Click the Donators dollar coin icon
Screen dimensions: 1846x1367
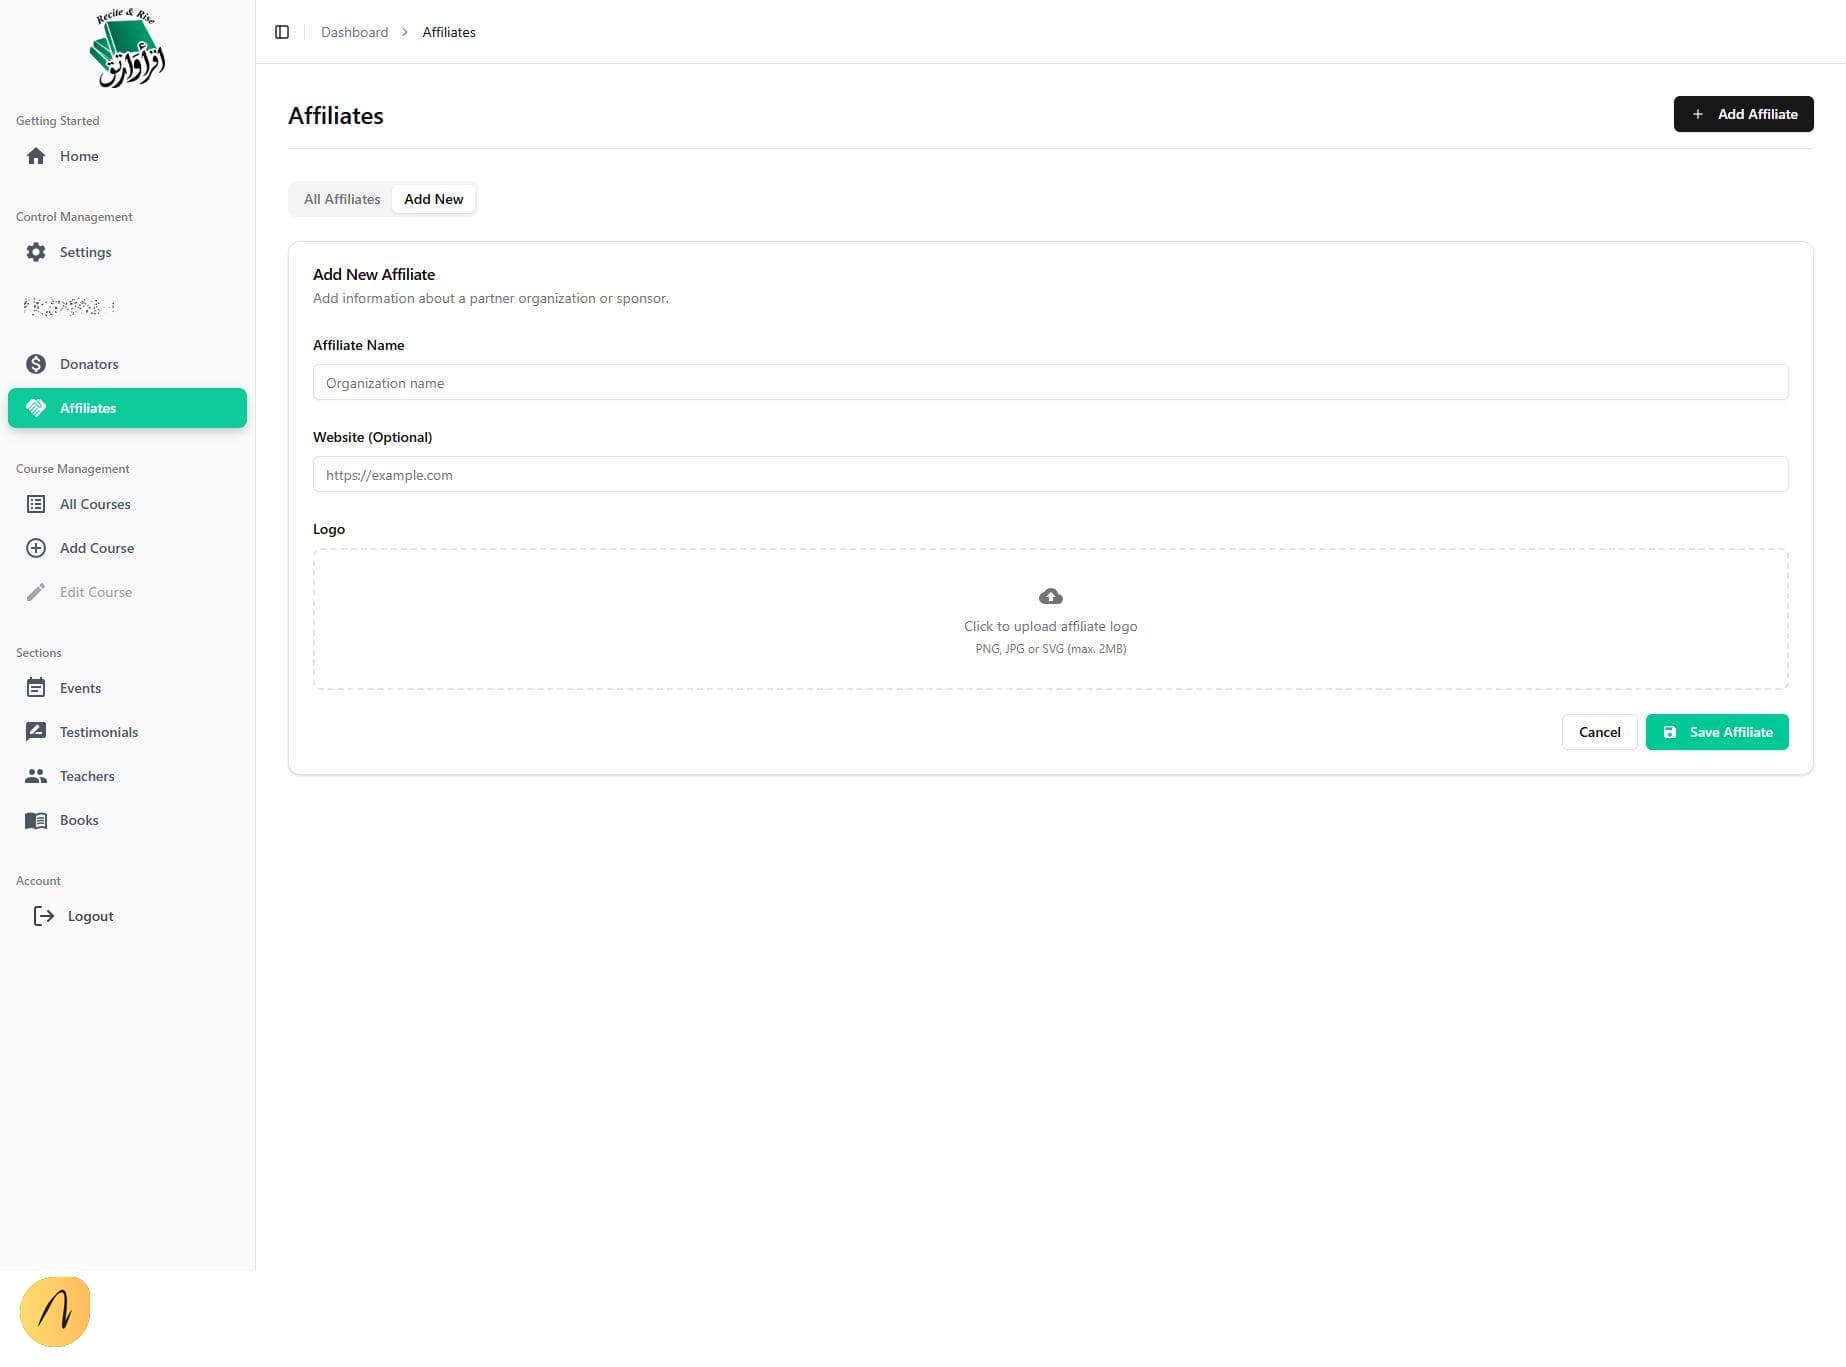pos(36,364)
